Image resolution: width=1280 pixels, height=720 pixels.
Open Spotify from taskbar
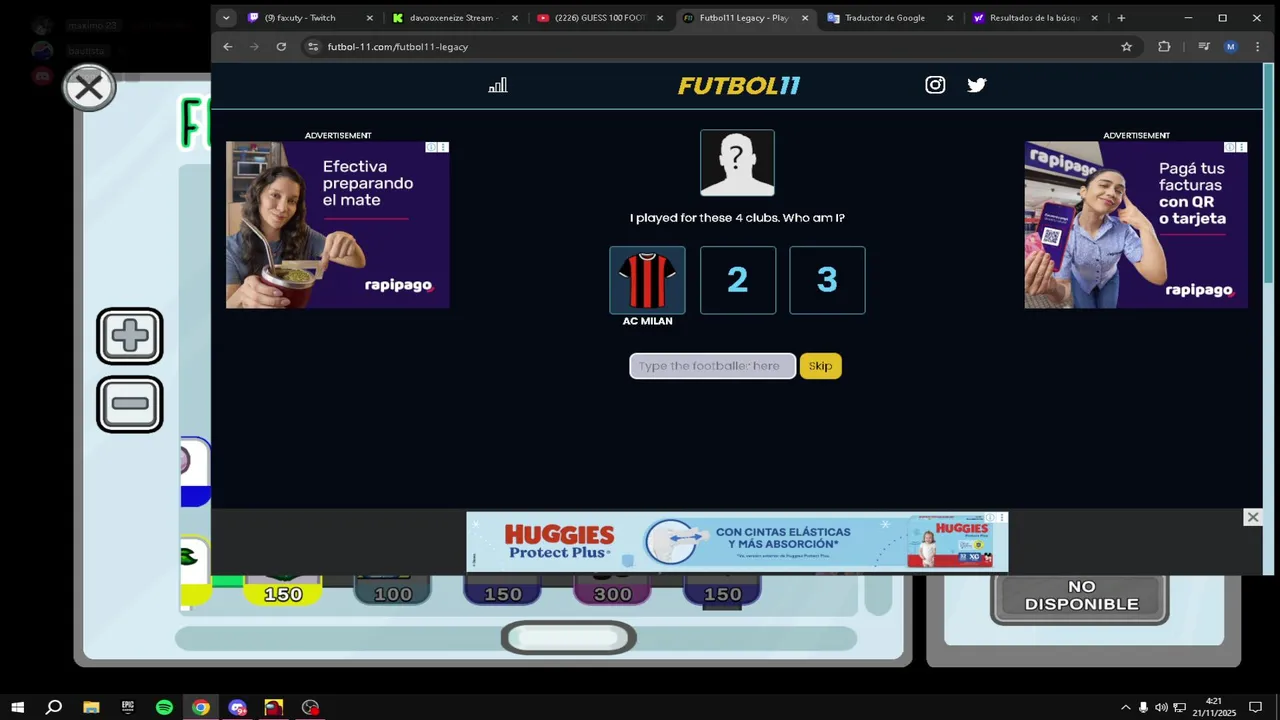164,707
